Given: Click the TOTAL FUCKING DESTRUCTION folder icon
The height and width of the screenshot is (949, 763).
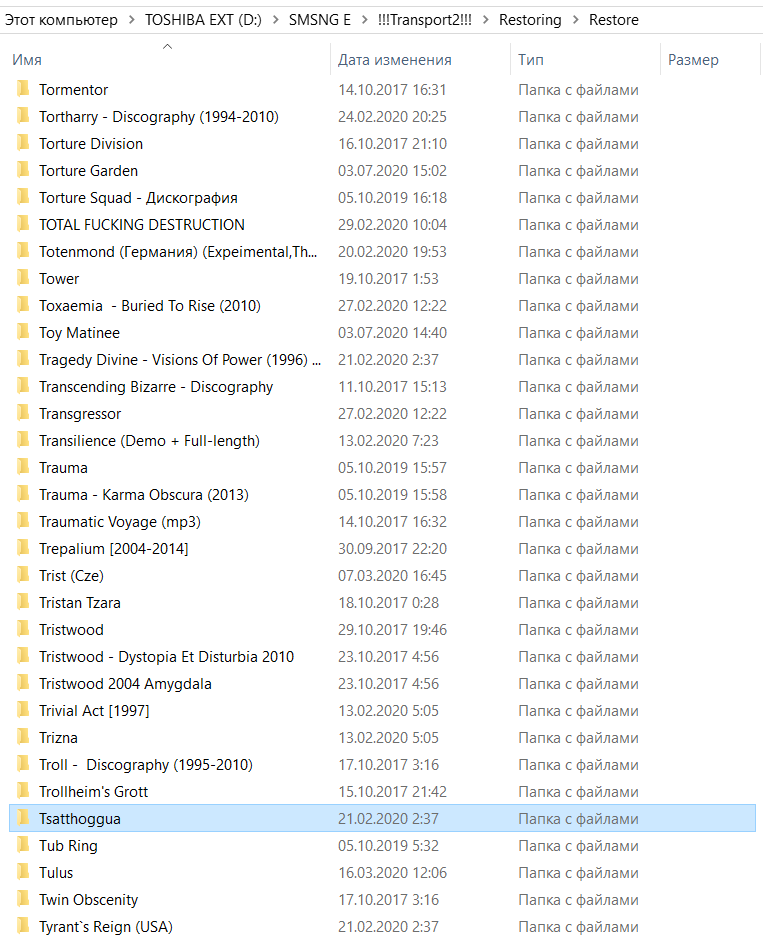Looking at the screenshot, I should click(x=23, y=224).
